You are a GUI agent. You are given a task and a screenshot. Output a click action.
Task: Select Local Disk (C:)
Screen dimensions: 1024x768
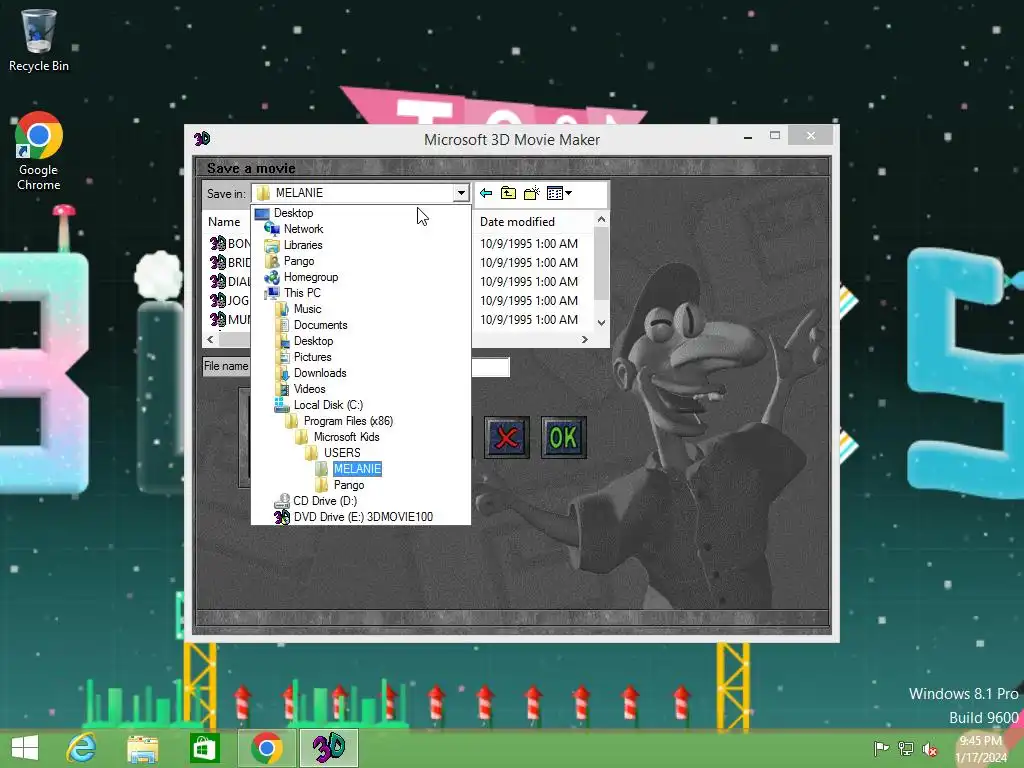point(328,405)
